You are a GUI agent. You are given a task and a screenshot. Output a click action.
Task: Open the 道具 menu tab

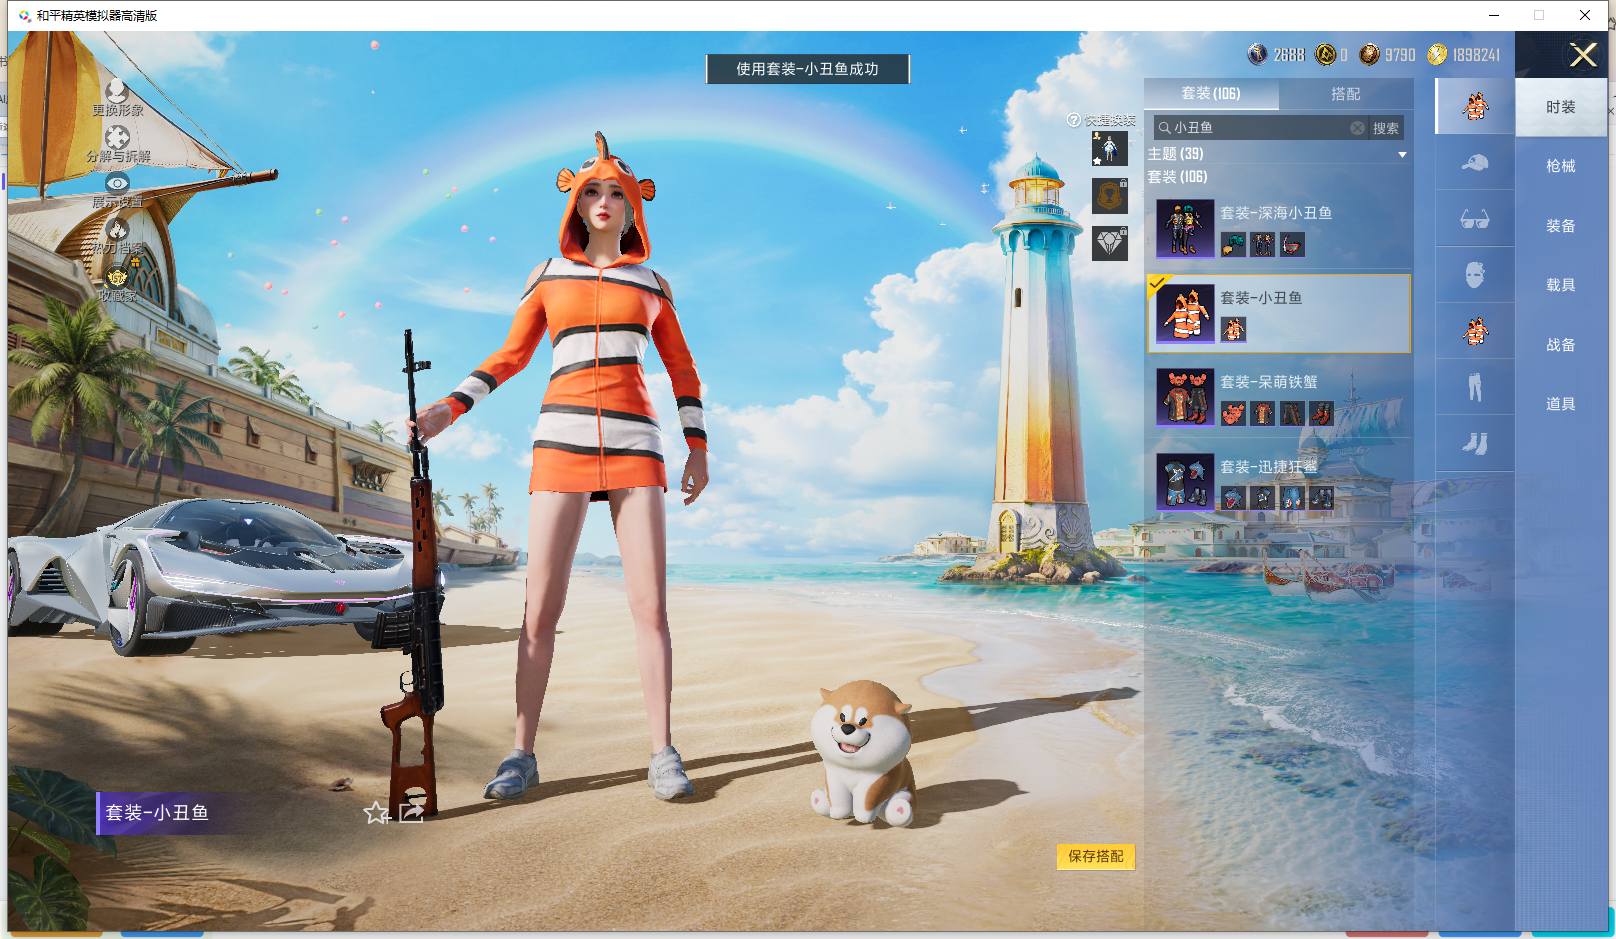pos(1561,404)
